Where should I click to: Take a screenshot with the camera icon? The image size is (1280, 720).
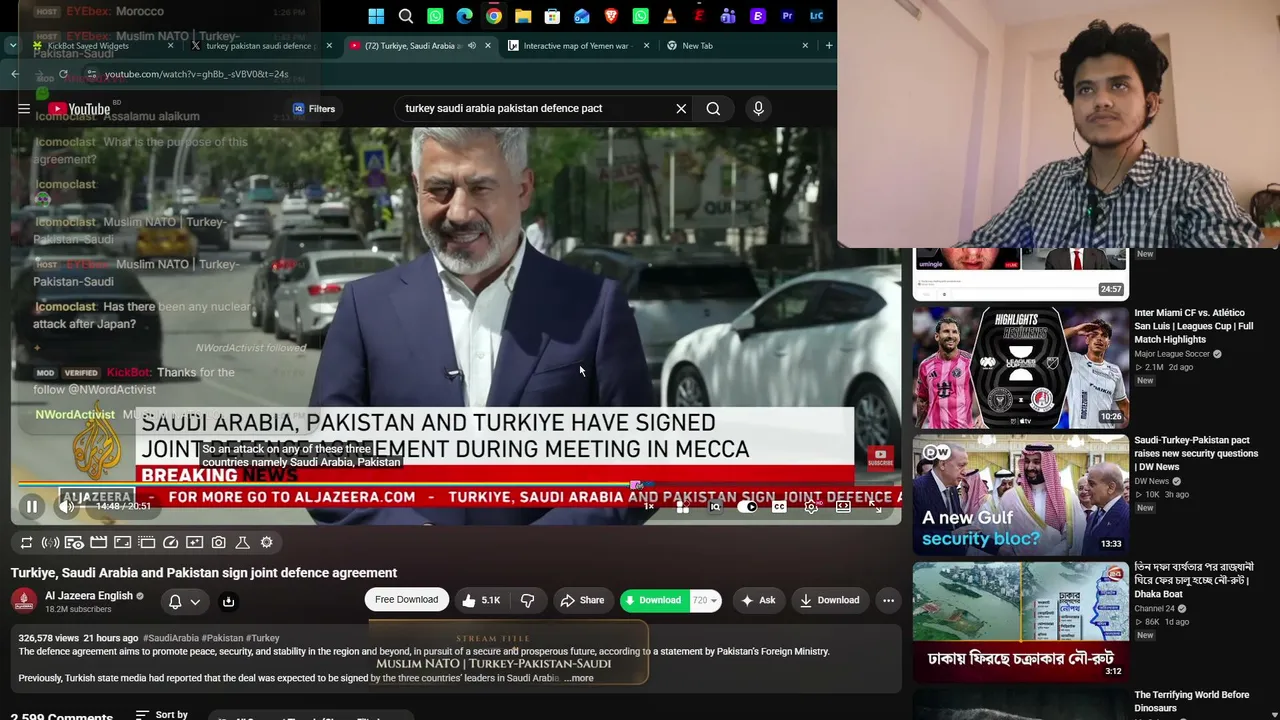pyautogui.click(x=219, y=542)
